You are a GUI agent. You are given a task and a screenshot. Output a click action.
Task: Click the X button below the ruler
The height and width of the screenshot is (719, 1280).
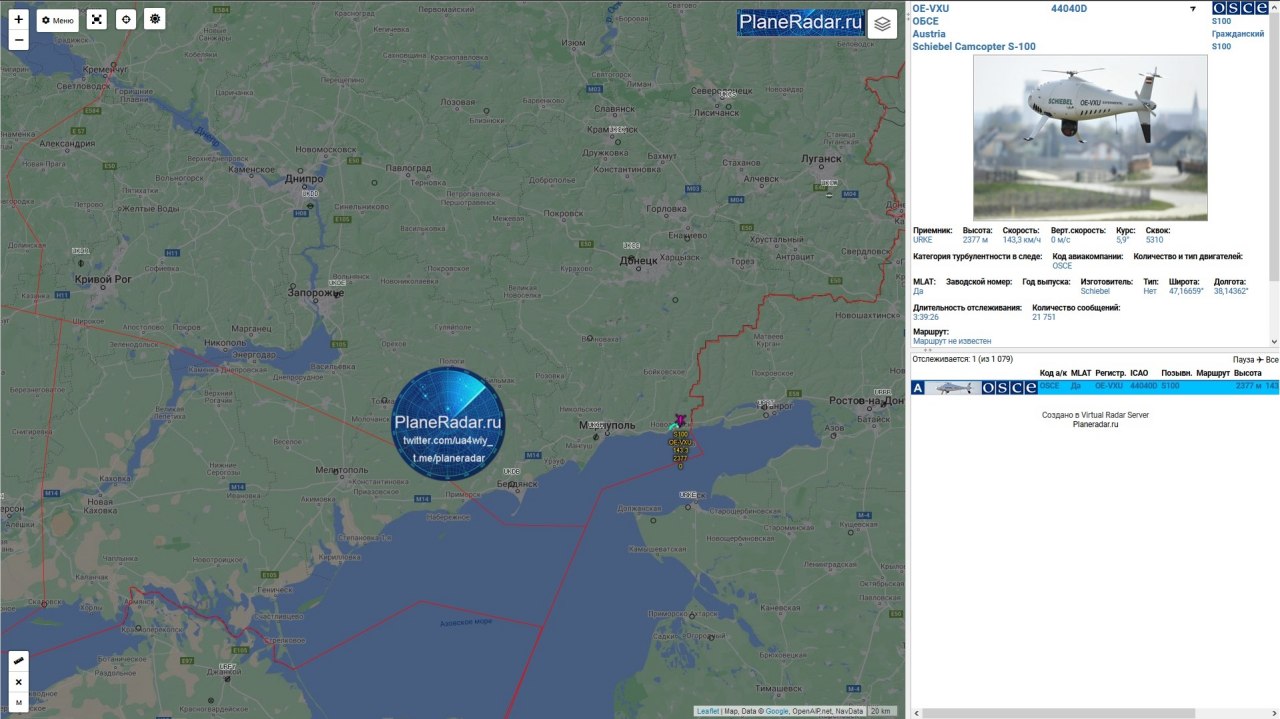(x=19, y=682)
